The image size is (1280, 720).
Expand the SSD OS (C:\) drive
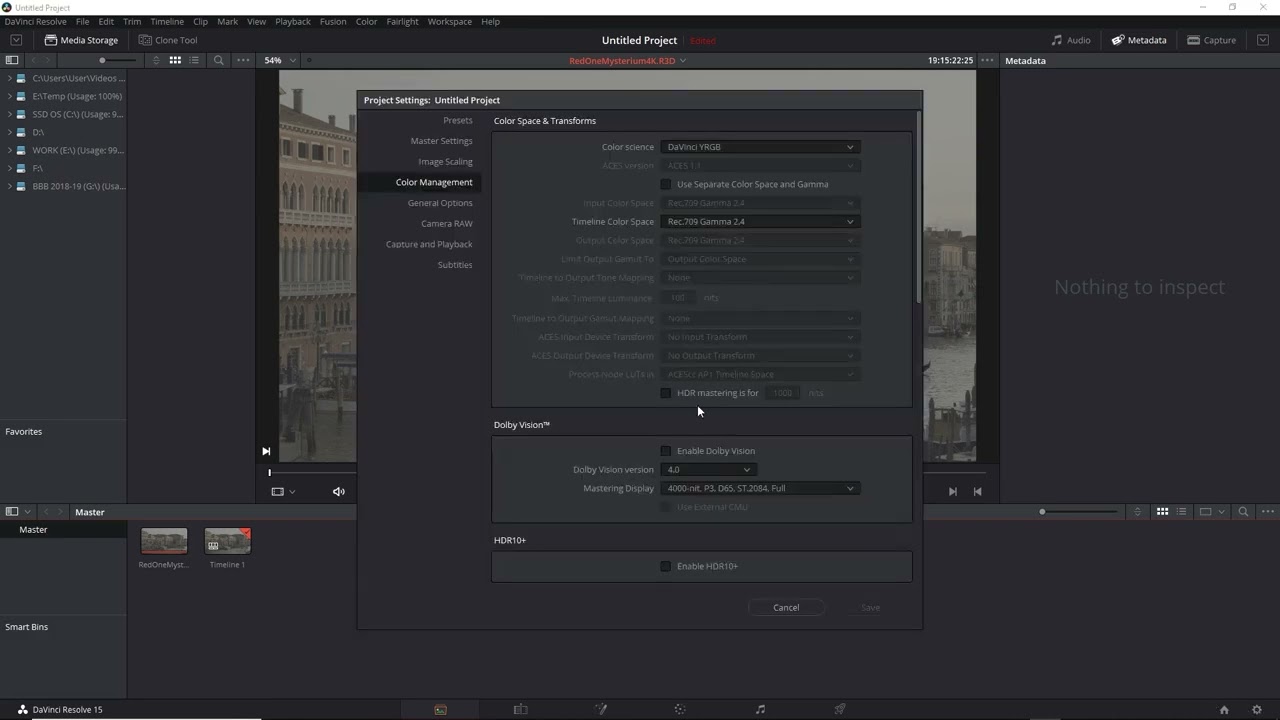(x=9, y=114)
